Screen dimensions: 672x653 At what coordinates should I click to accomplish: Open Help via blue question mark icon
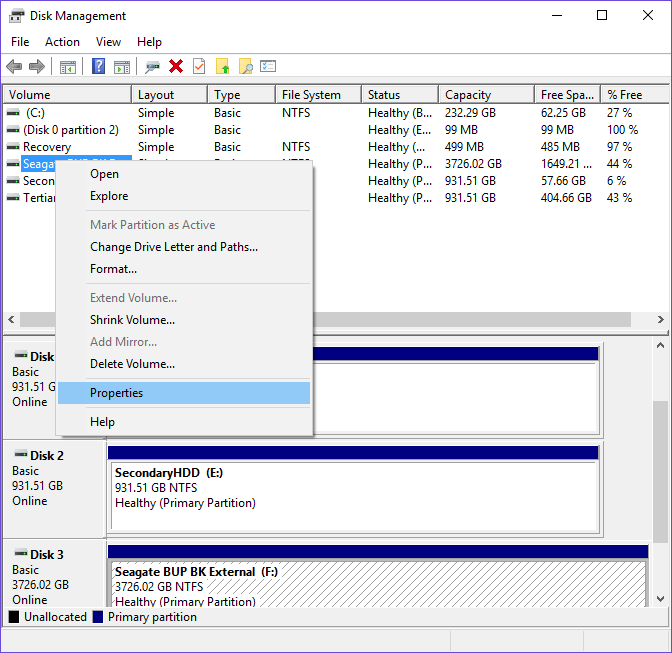[99, 67]
